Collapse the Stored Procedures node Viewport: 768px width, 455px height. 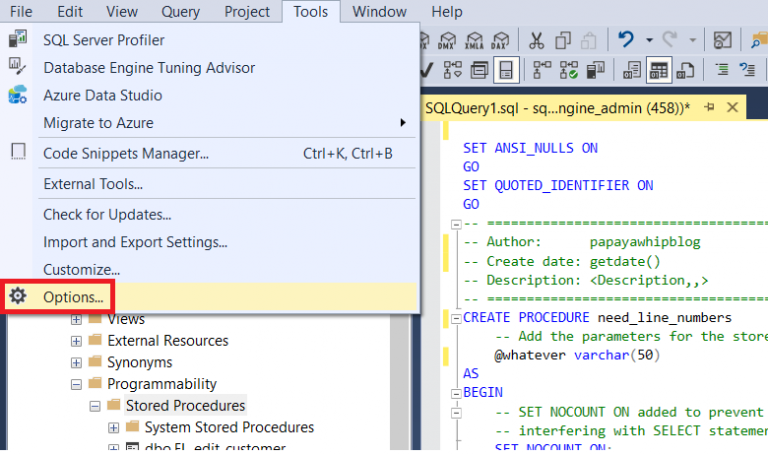tap(95, 406)
